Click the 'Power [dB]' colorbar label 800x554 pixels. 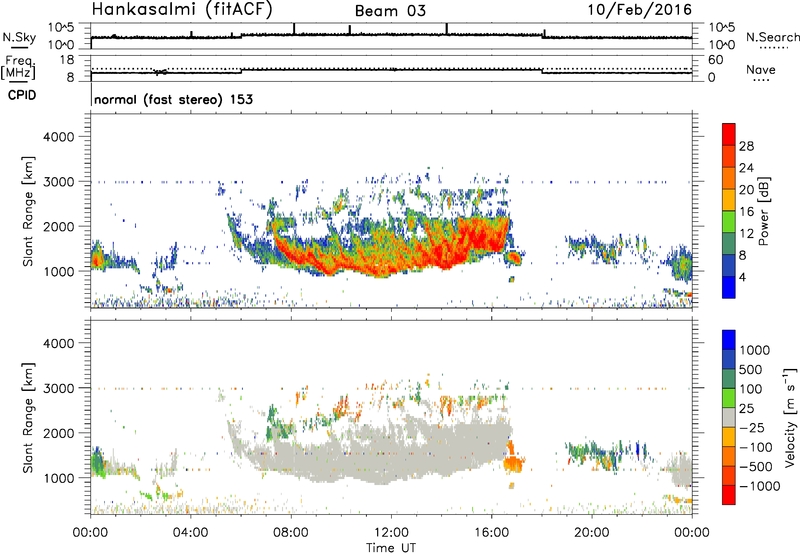pyautogui.click(x=763, y=211)
